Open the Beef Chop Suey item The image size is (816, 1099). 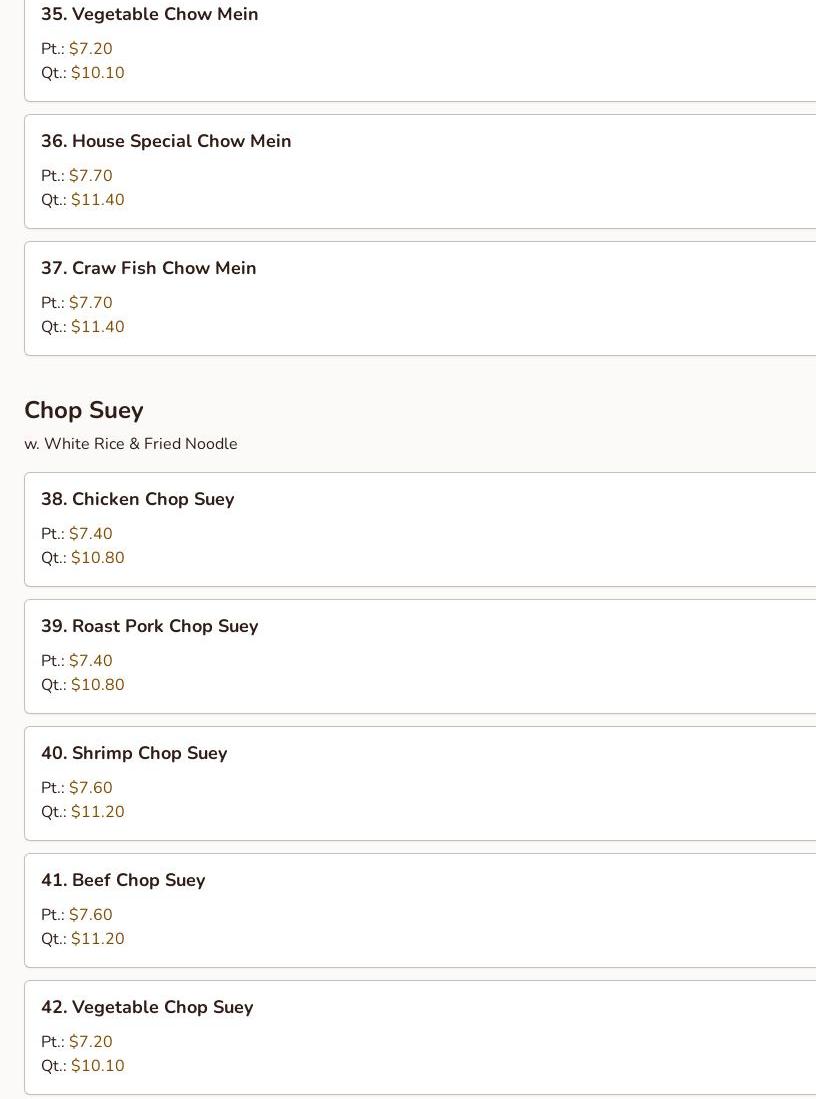(123, 880)
